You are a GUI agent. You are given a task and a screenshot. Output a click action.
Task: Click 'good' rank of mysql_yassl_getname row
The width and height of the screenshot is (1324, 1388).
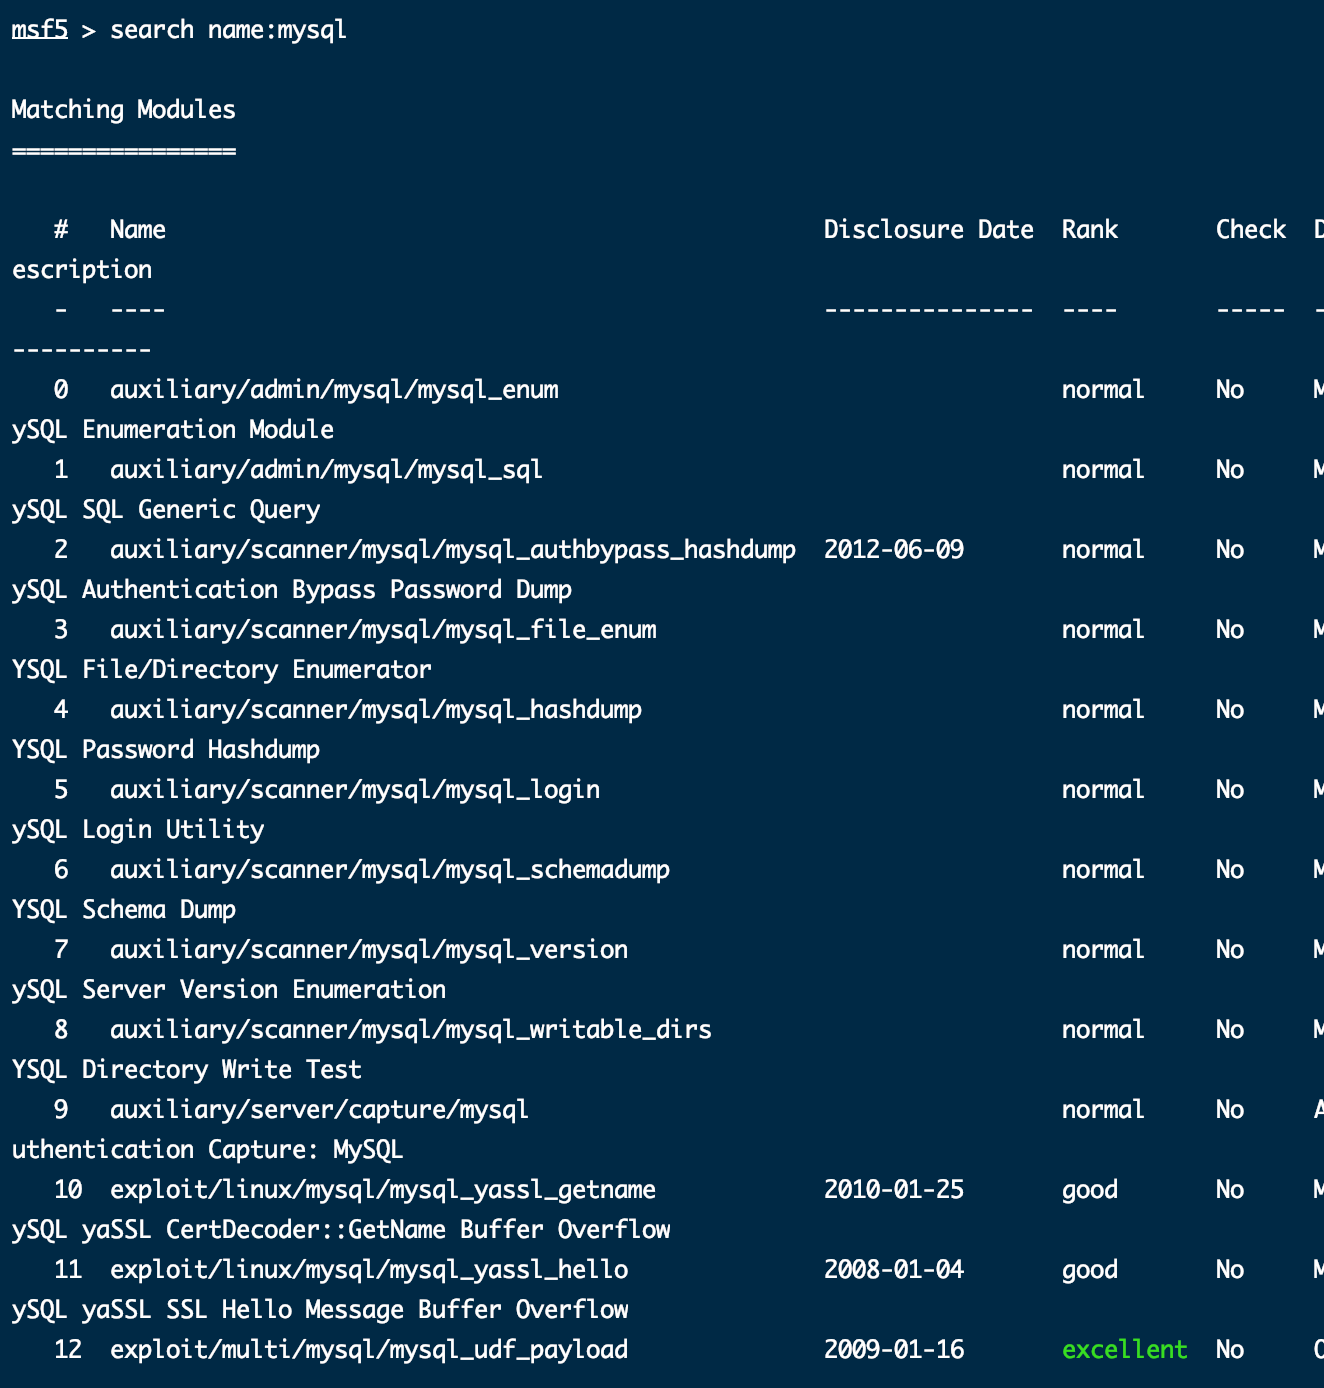click(1090, 1191)
